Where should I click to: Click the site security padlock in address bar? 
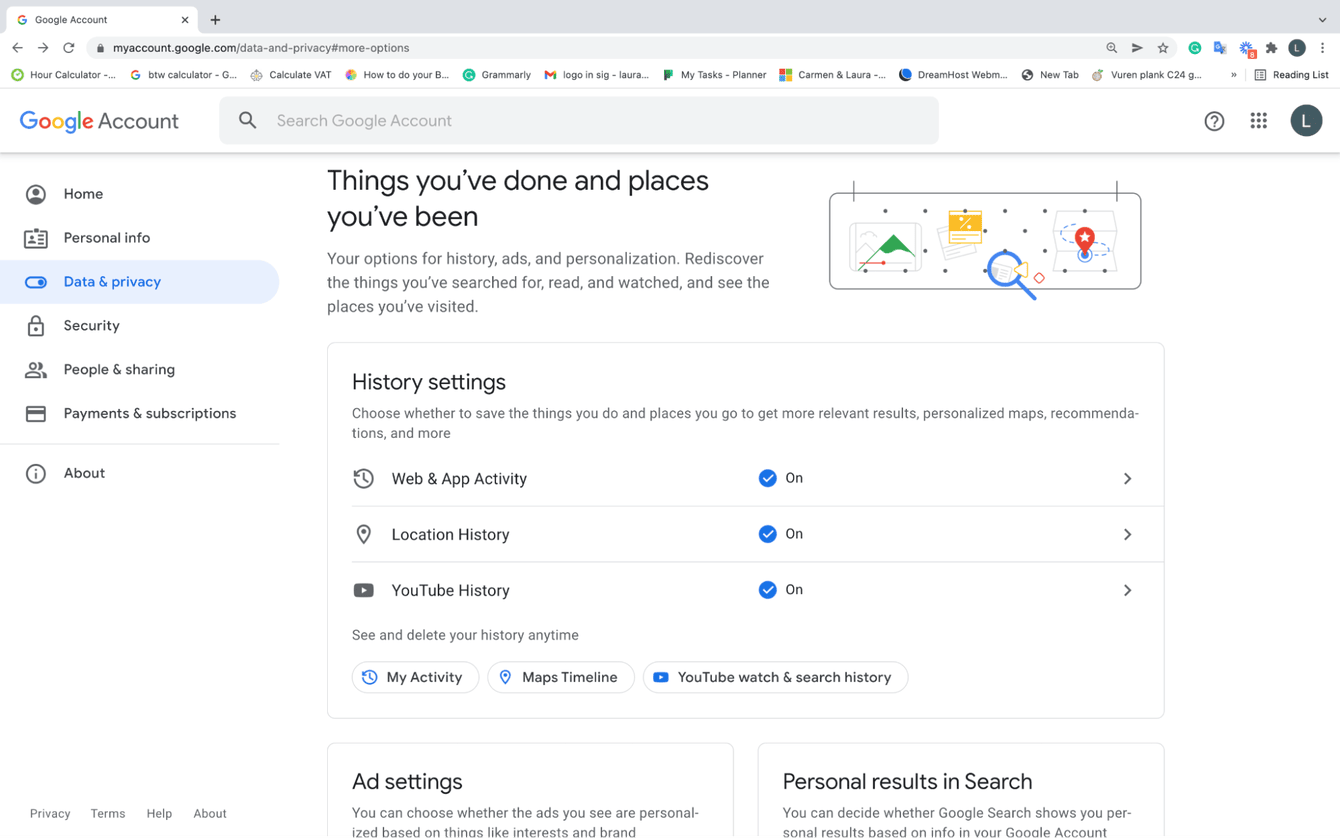(100, 47)
